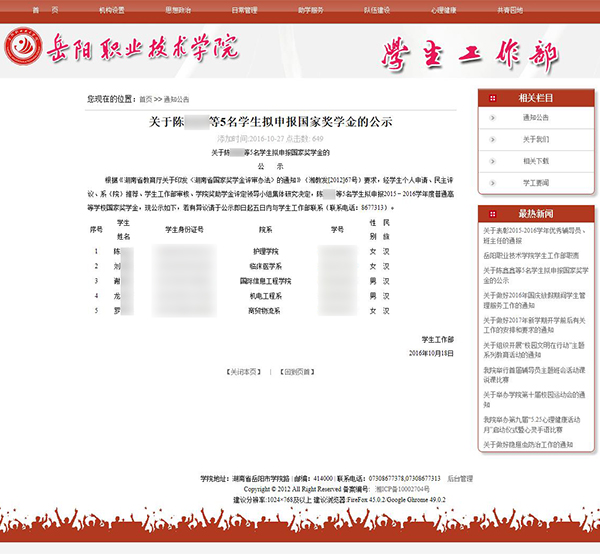Click the 关闭本页 link

[246, 372]
